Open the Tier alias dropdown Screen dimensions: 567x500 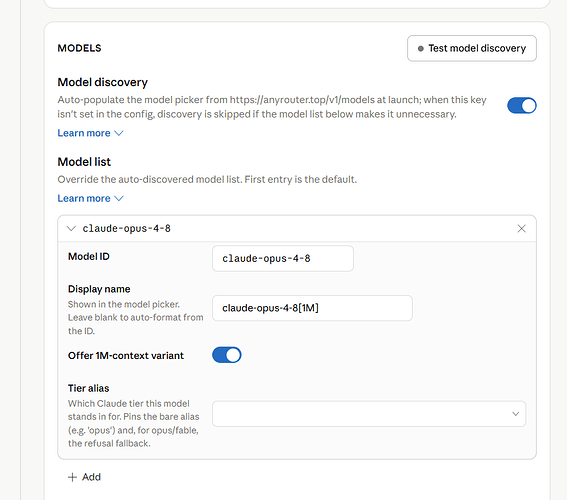[369, 414]
